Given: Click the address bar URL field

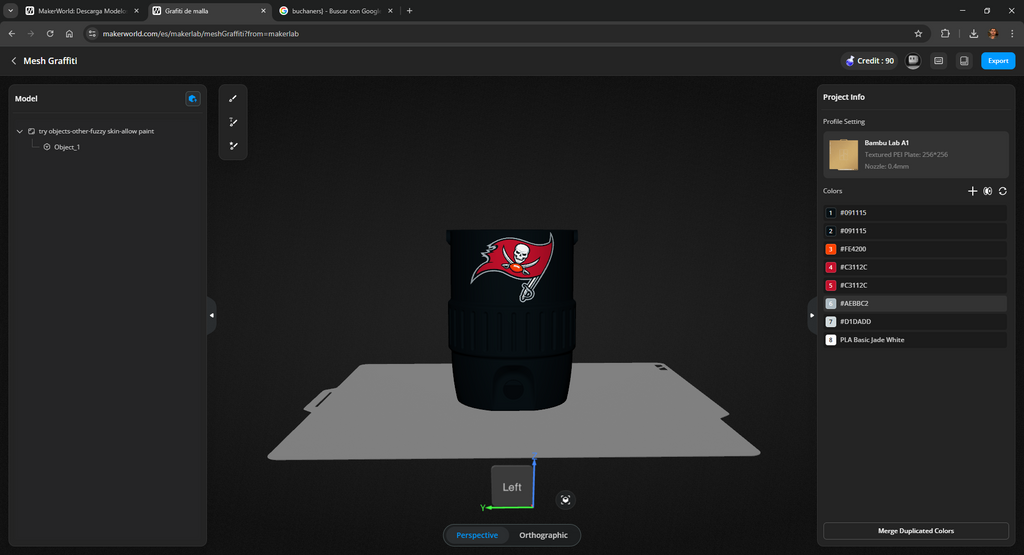Looking at the screenshot, I should pyautogui.click(x=503, y=33).
